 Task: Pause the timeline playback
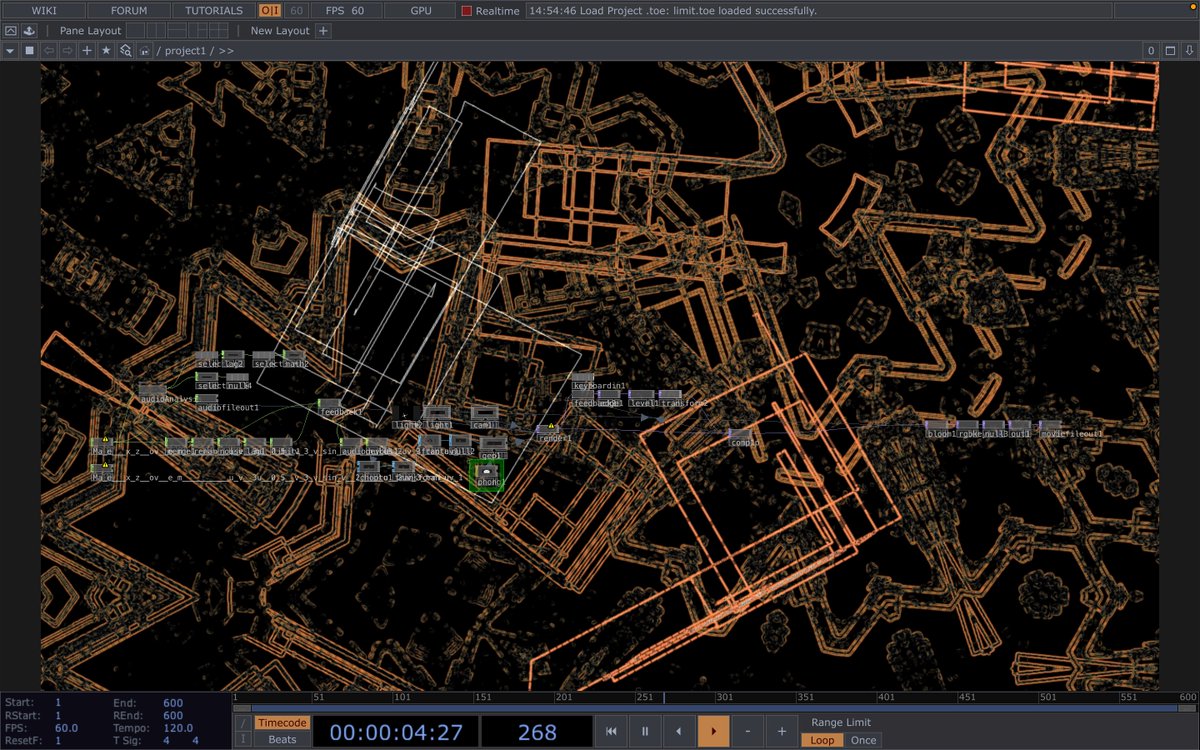tap(646, 732)
